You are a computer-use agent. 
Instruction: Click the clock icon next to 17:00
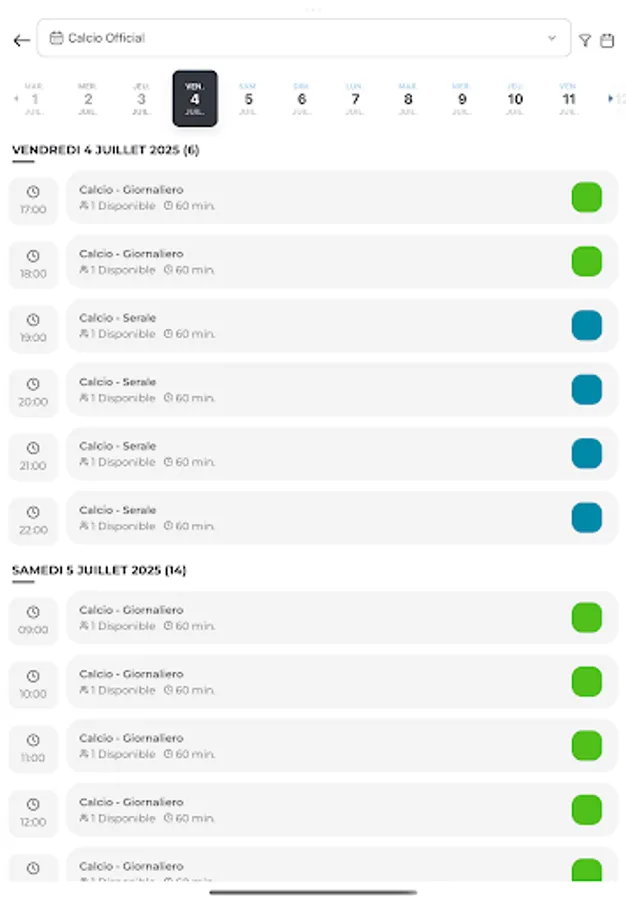[33, 190]
